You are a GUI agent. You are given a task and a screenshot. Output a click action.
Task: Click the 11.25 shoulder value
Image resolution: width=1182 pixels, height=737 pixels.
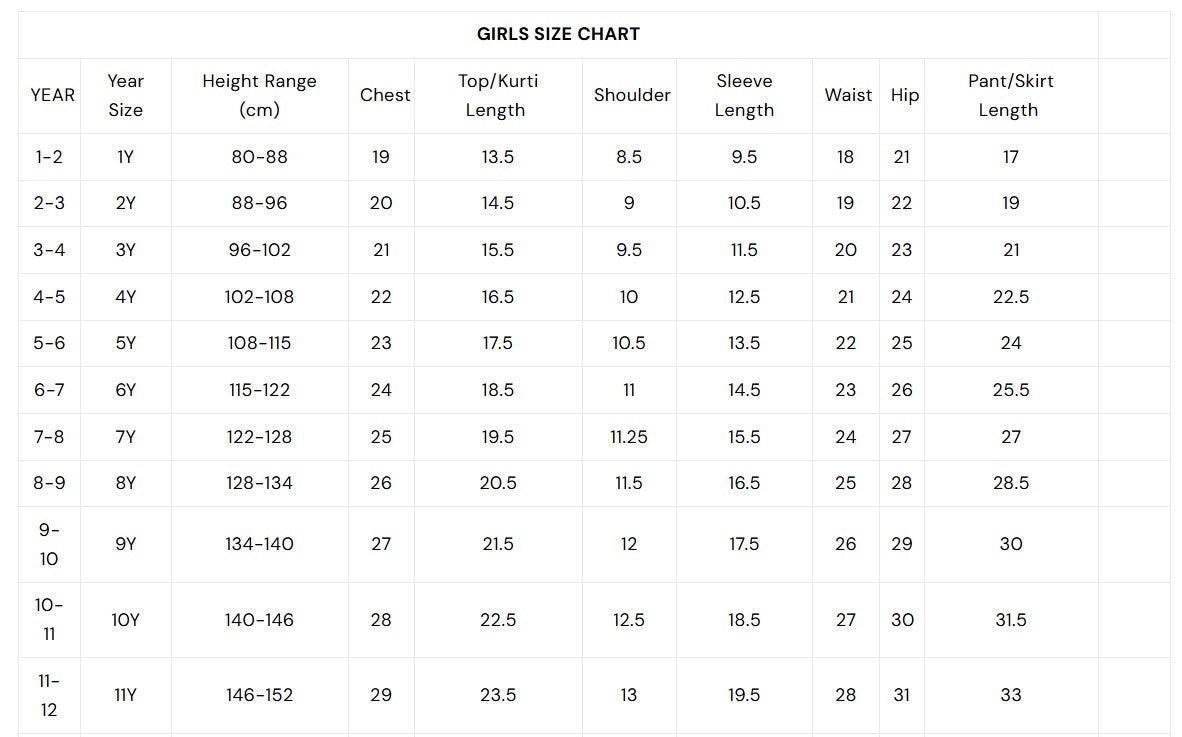pyautogui.click(x=629, y=436)
